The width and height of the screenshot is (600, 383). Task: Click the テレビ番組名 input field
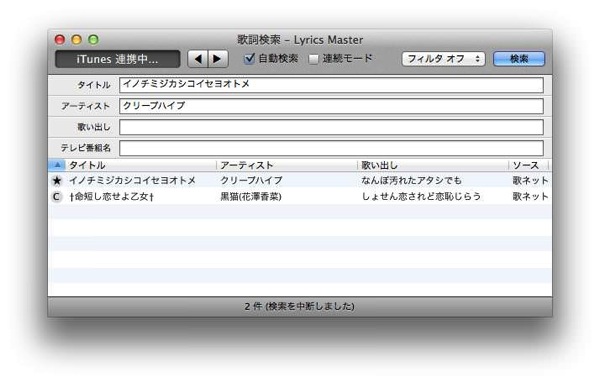(331, 148)
